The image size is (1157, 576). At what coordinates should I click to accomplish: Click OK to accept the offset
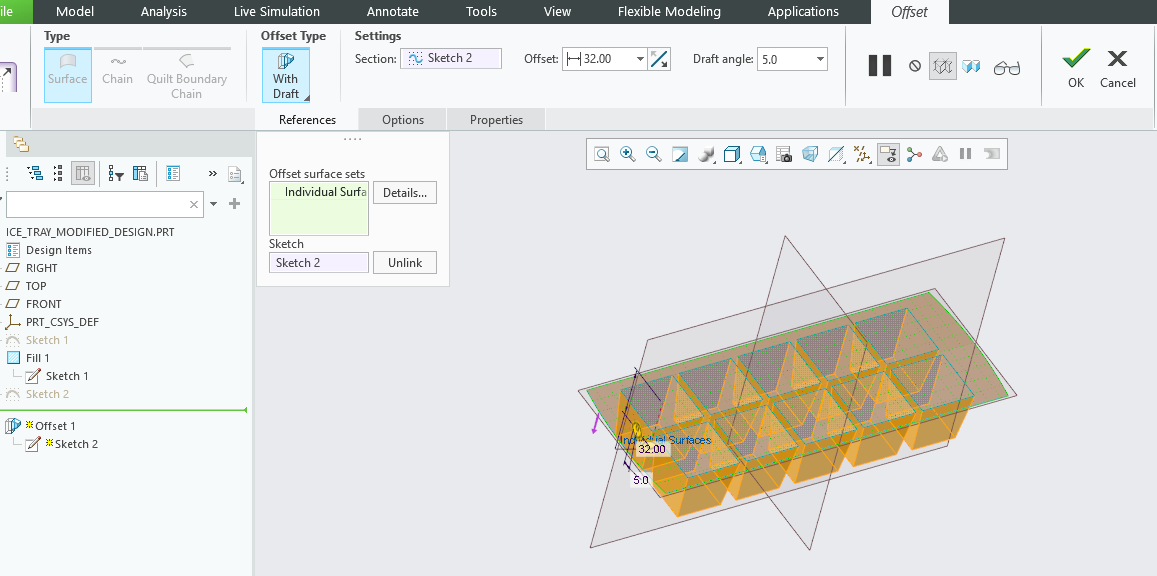(x=1076, y=68)
